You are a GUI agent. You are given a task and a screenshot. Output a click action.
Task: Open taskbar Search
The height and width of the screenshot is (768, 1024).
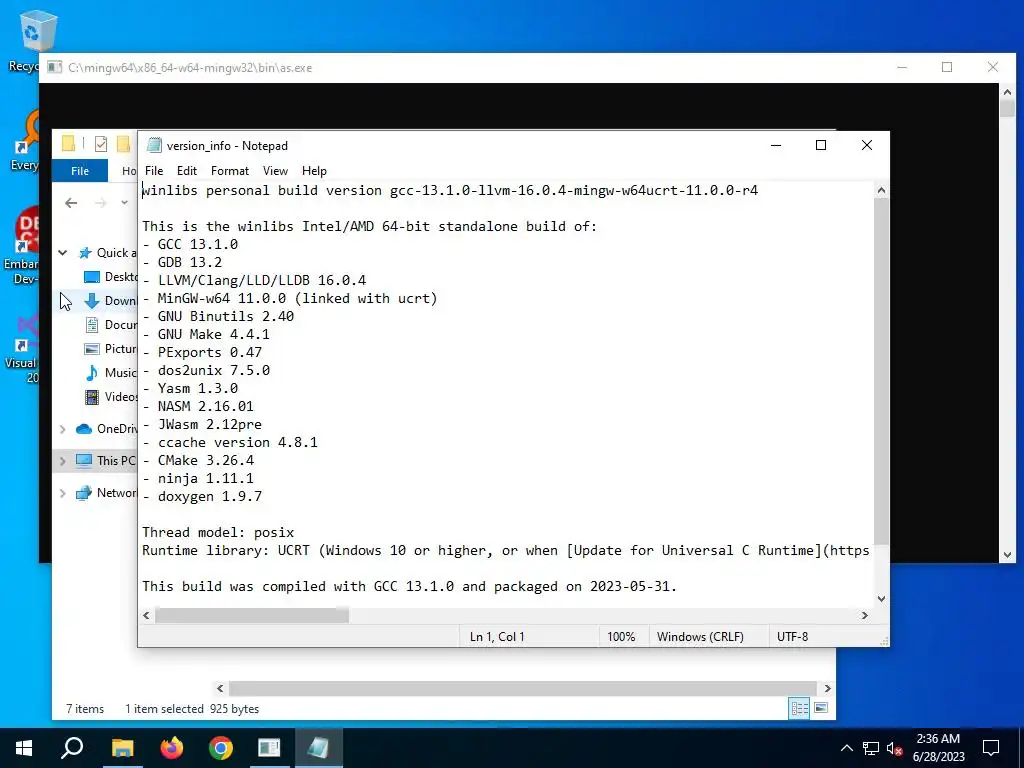[72, 748]
